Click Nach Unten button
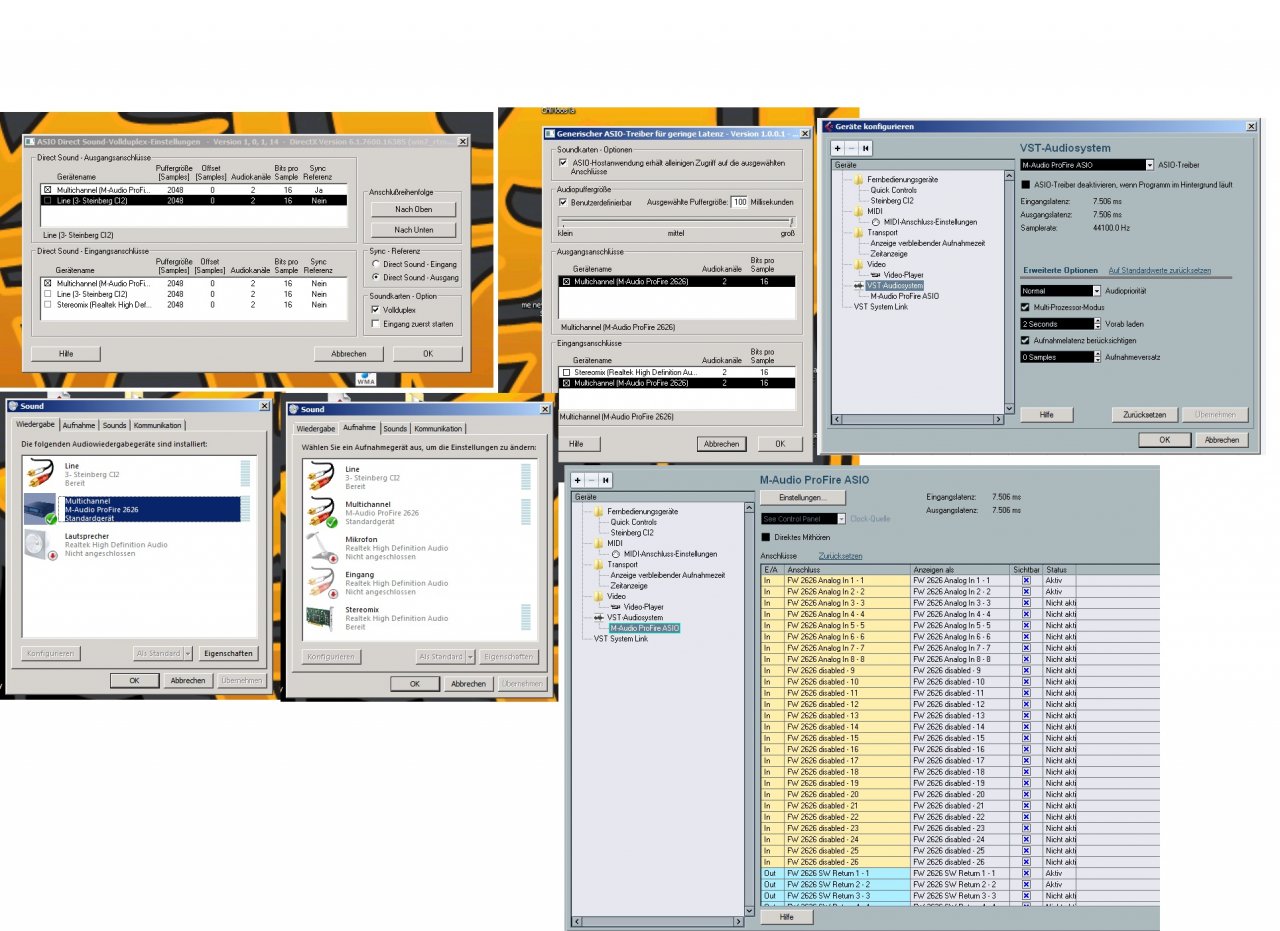 [x=413, y=229]
